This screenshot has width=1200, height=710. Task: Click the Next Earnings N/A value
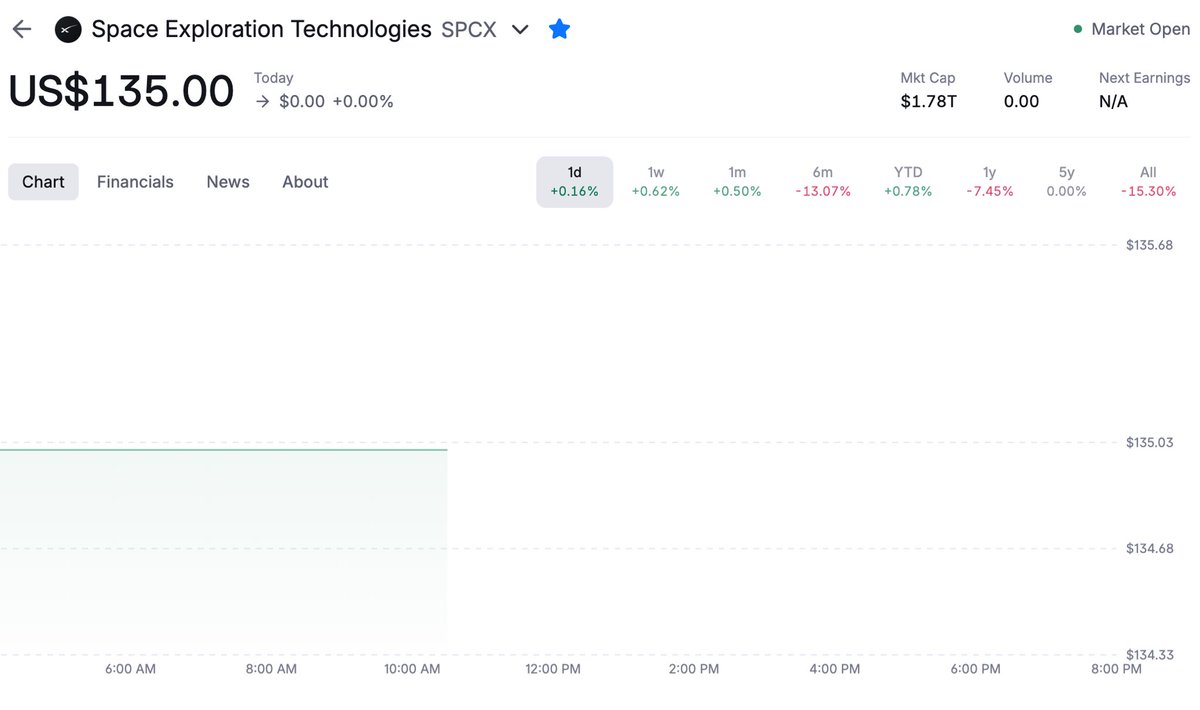pos(1113,101)
